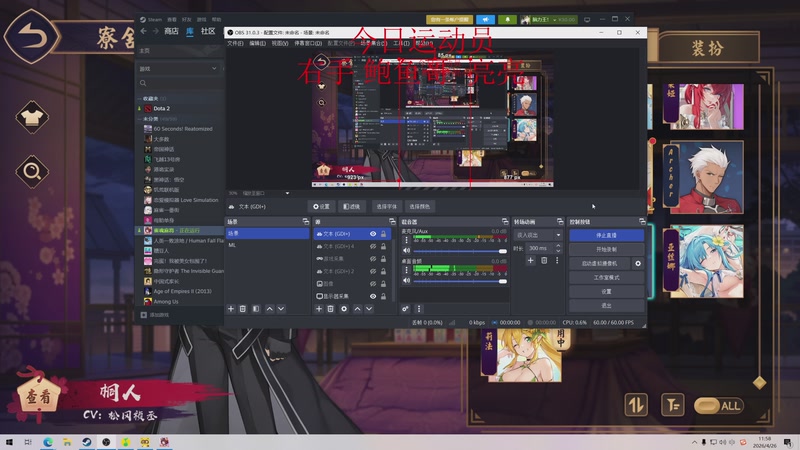Image resolution: width=800 pixels, height=450 pixels.
Task: Adjust 桌面音频 volume slider
Action: tap(460, 281)
